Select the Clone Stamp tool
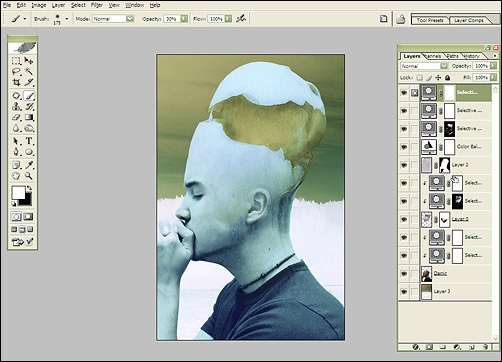This screenshot has height=362, width=502. (16, 107)
